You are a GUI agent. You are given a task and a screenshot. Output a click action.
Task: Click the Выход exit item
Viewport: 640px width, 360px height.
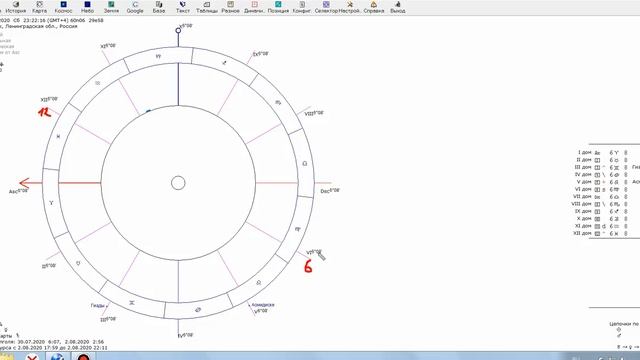pyautogui.click(x=397, y=7)
